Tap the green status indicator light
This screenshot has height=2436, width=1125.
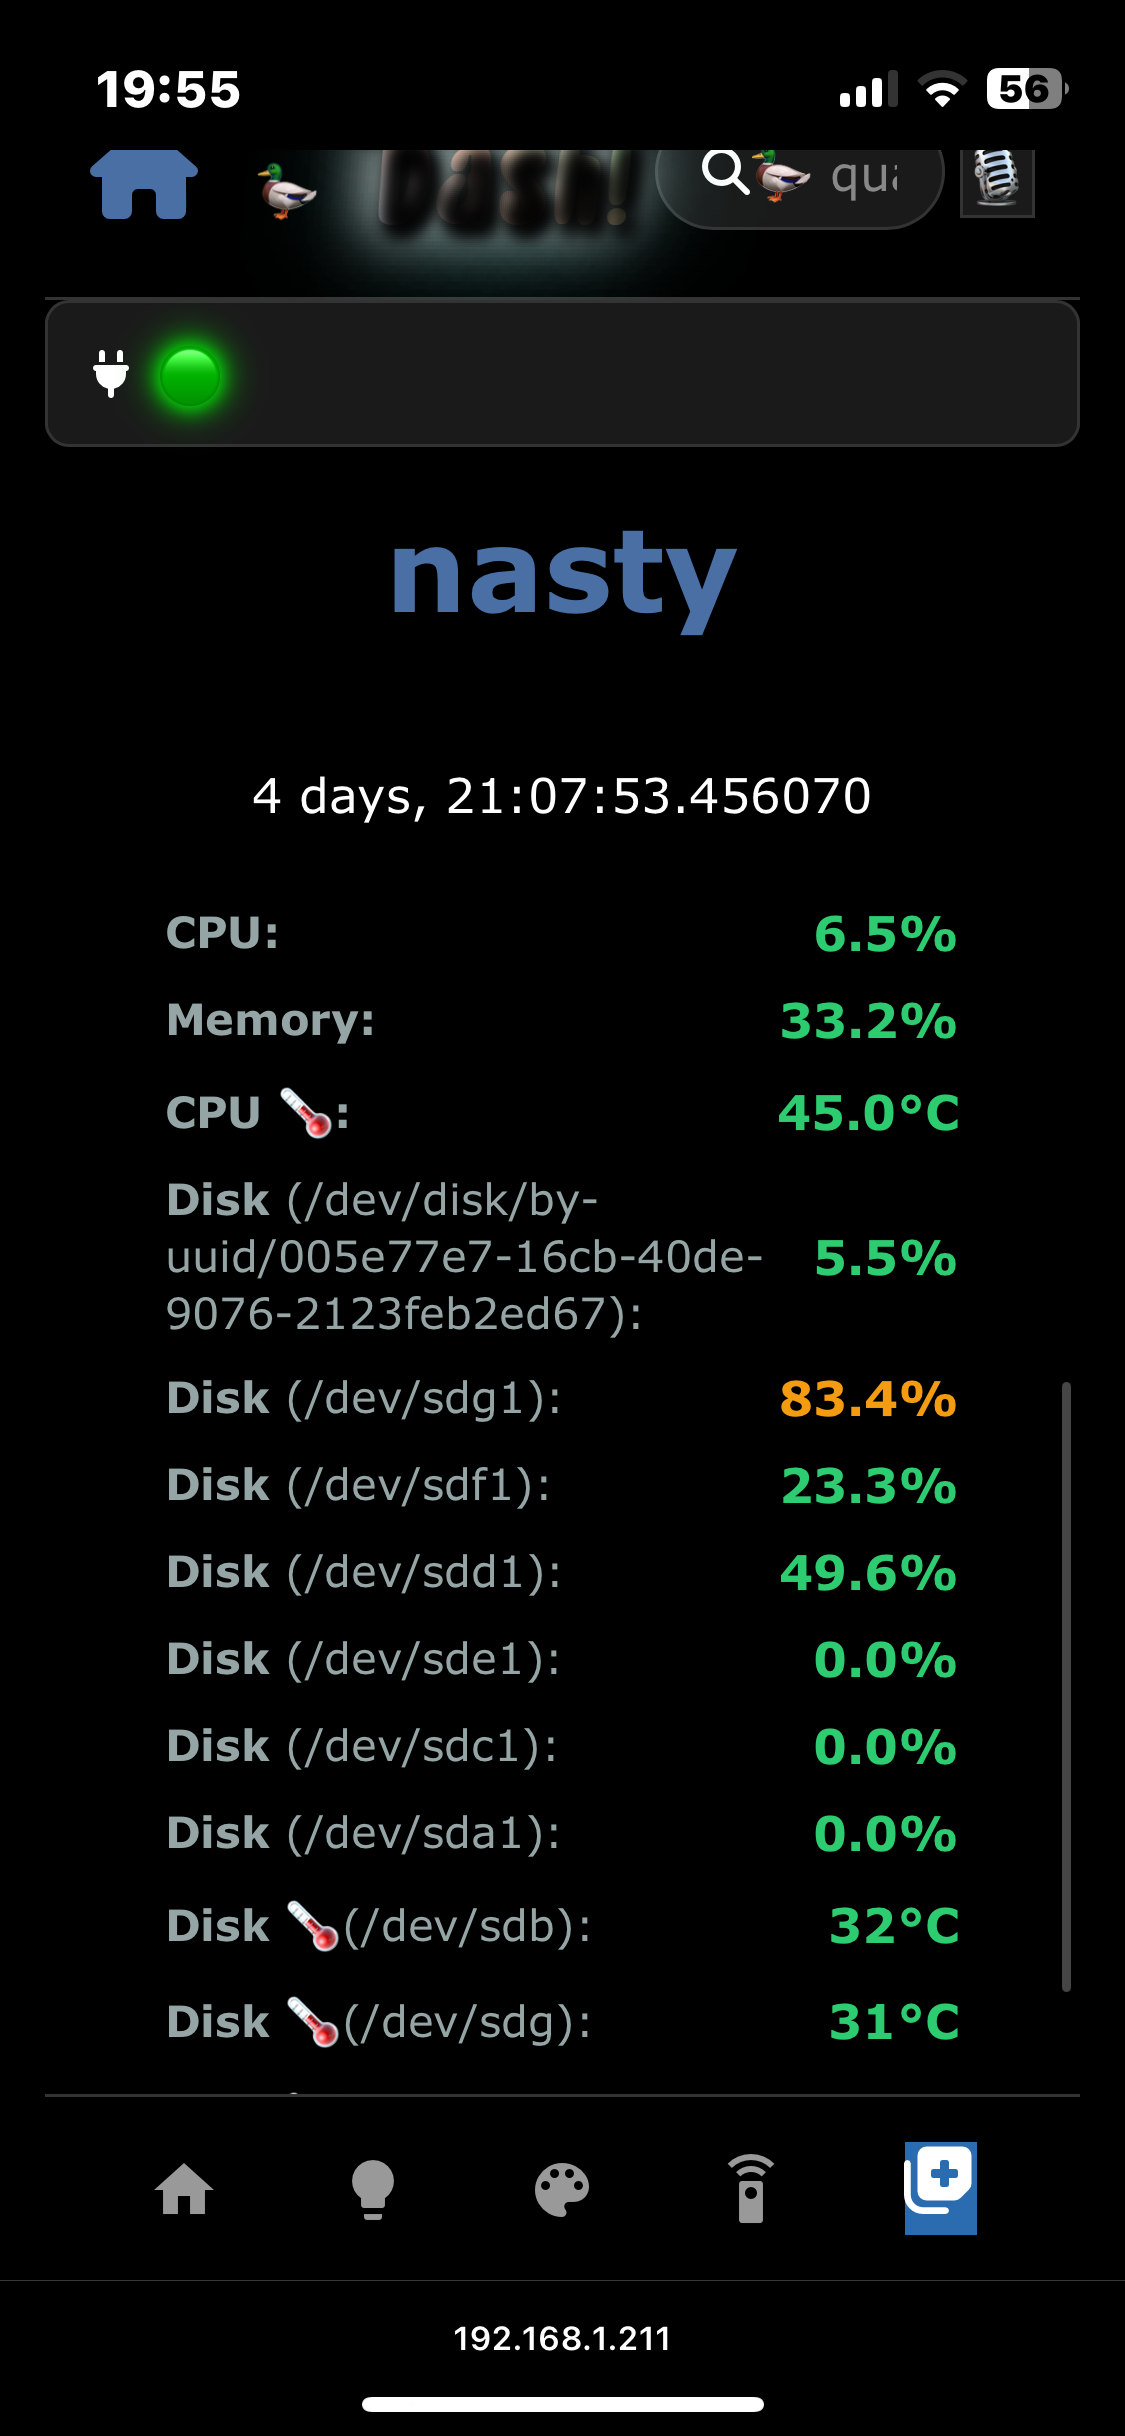(x=190, y=376)
